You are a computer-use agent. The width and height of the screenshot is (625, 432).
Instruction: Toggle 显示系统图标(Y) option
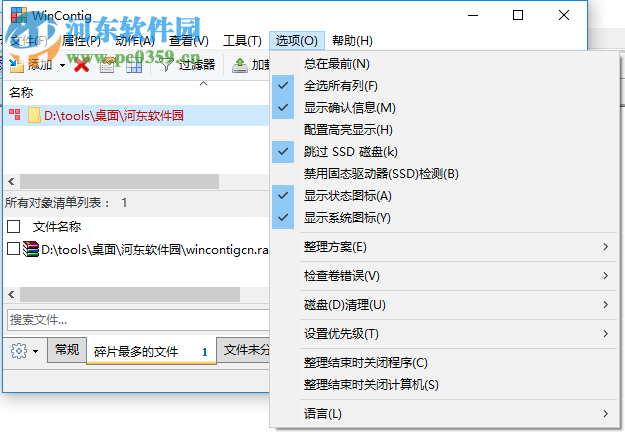click(444, 218)
